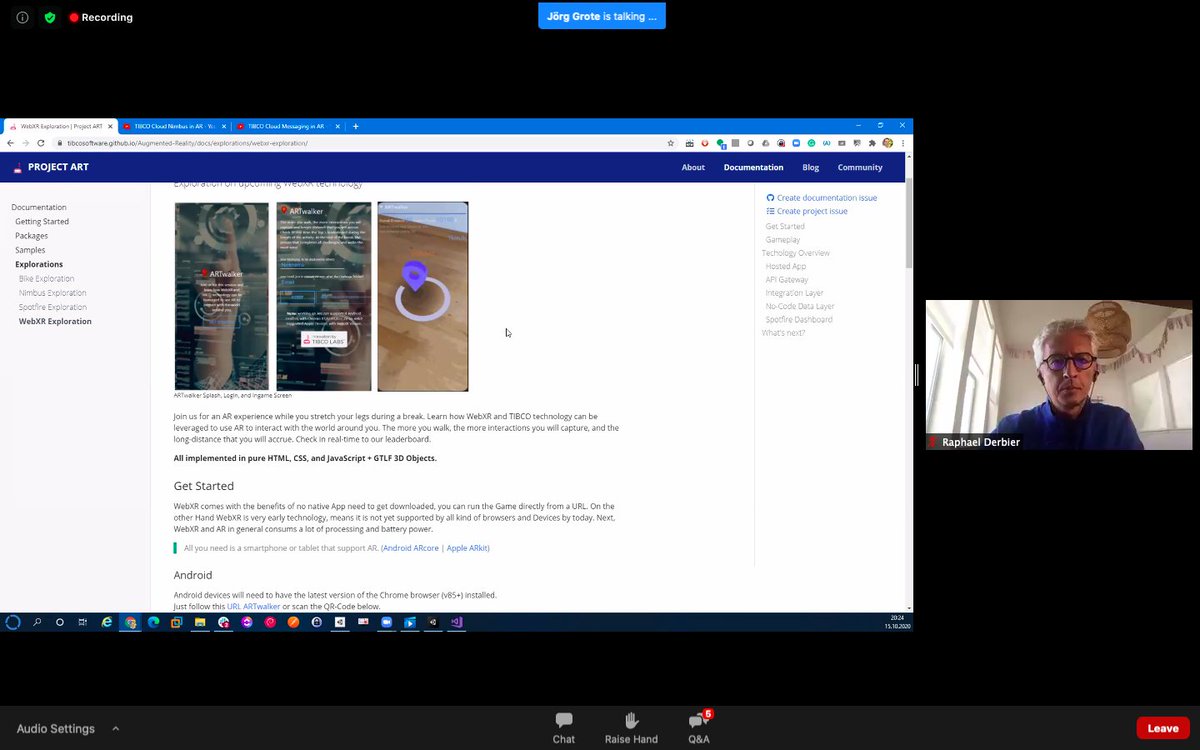
Task: Open Zoom app from taskbar
Action: pos(386,622)
